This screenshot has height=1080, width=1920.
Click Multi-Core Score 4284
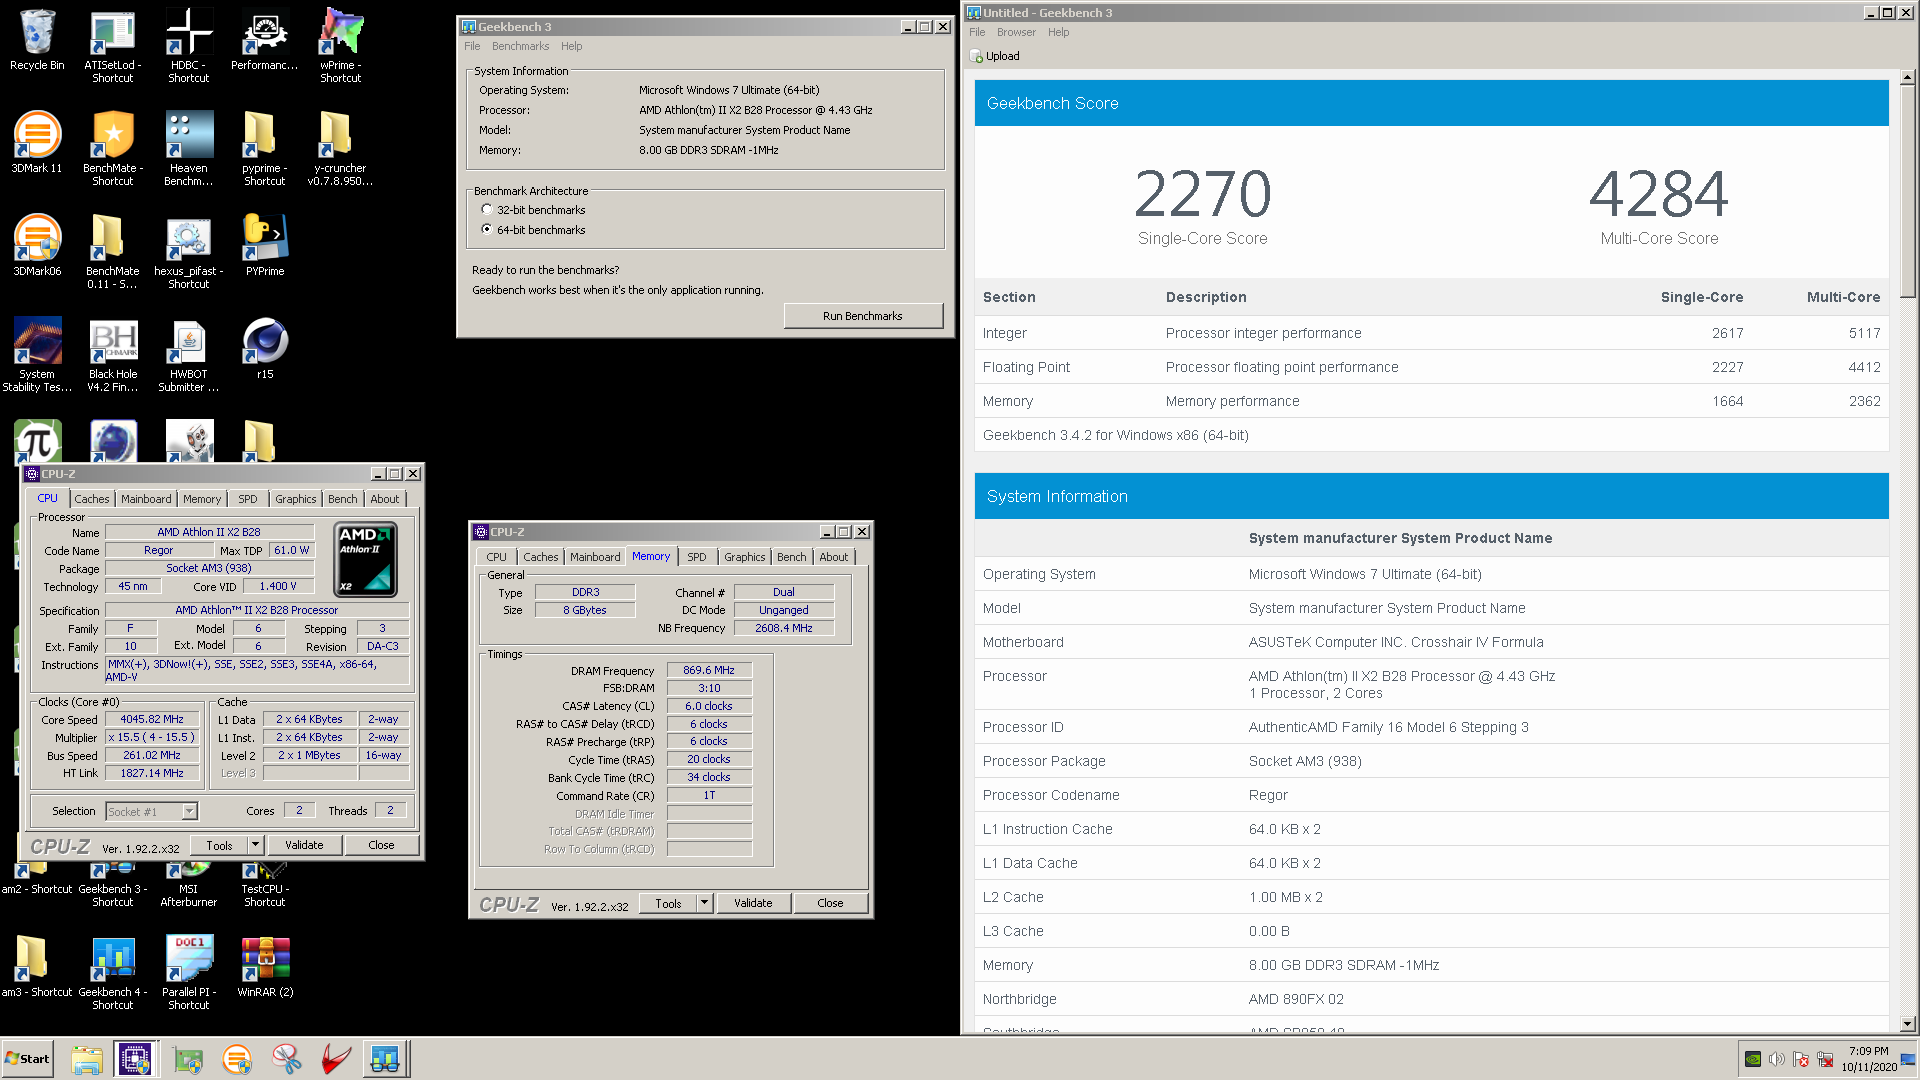1659,194
